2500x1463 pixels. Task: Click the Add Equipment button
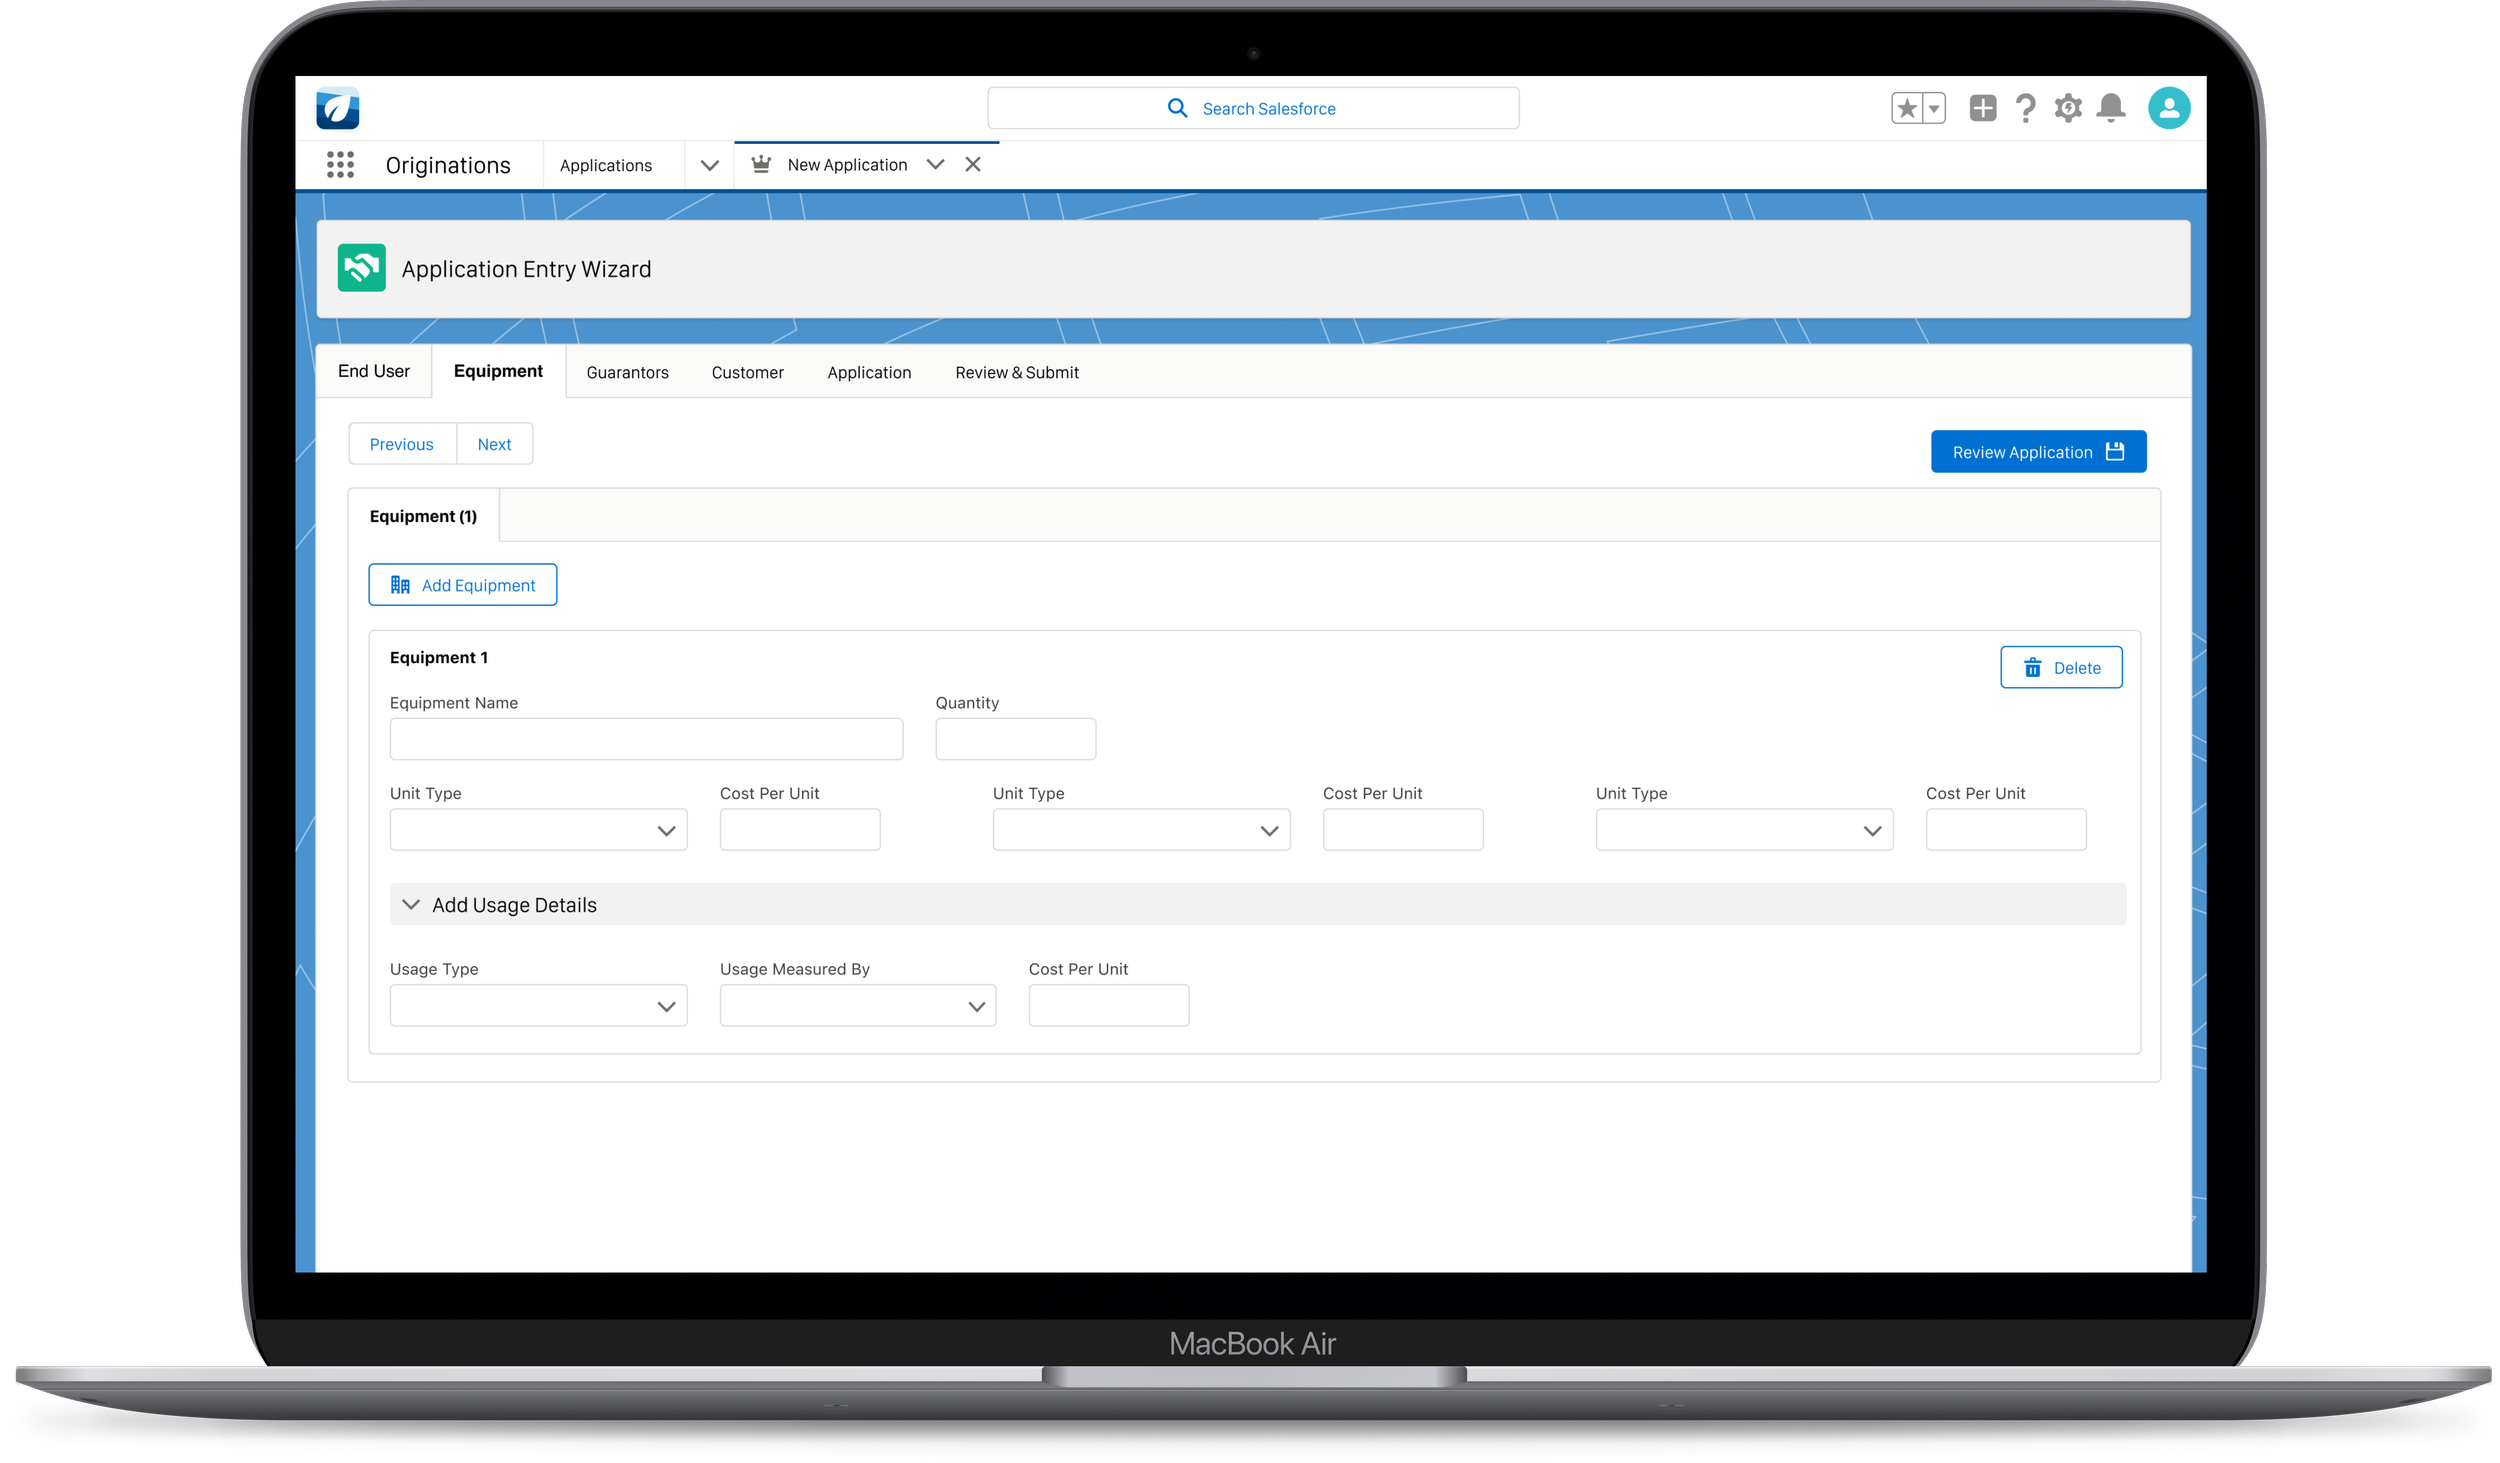coord(462,585)
